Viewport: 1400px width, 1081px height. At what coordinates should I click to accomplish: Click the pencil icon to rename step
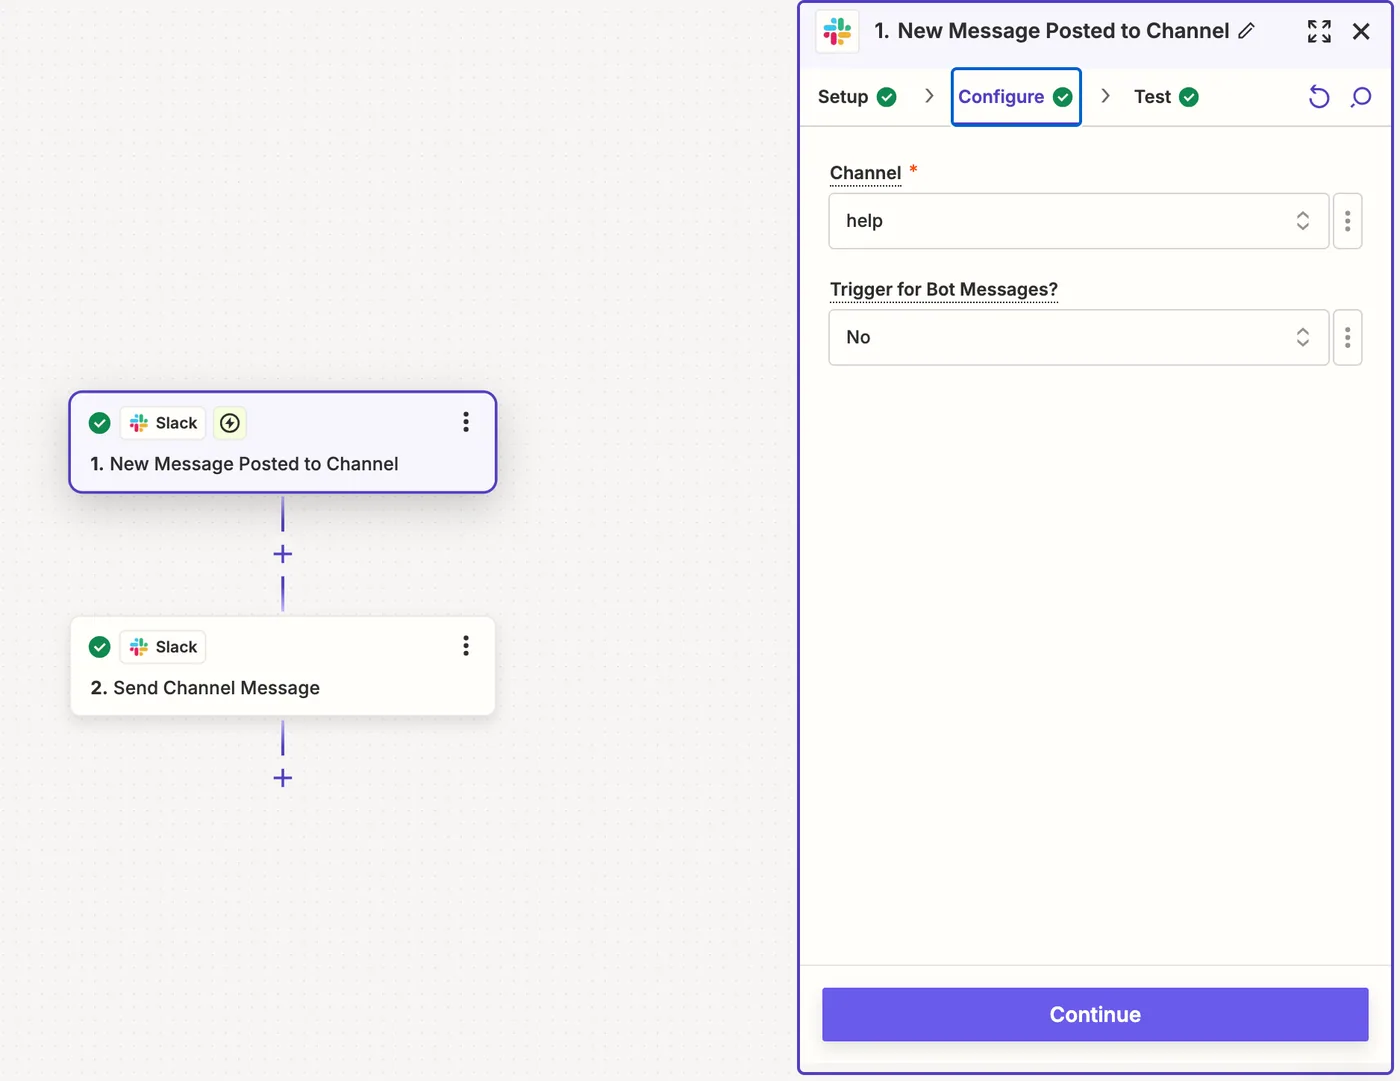(1246, 31)
